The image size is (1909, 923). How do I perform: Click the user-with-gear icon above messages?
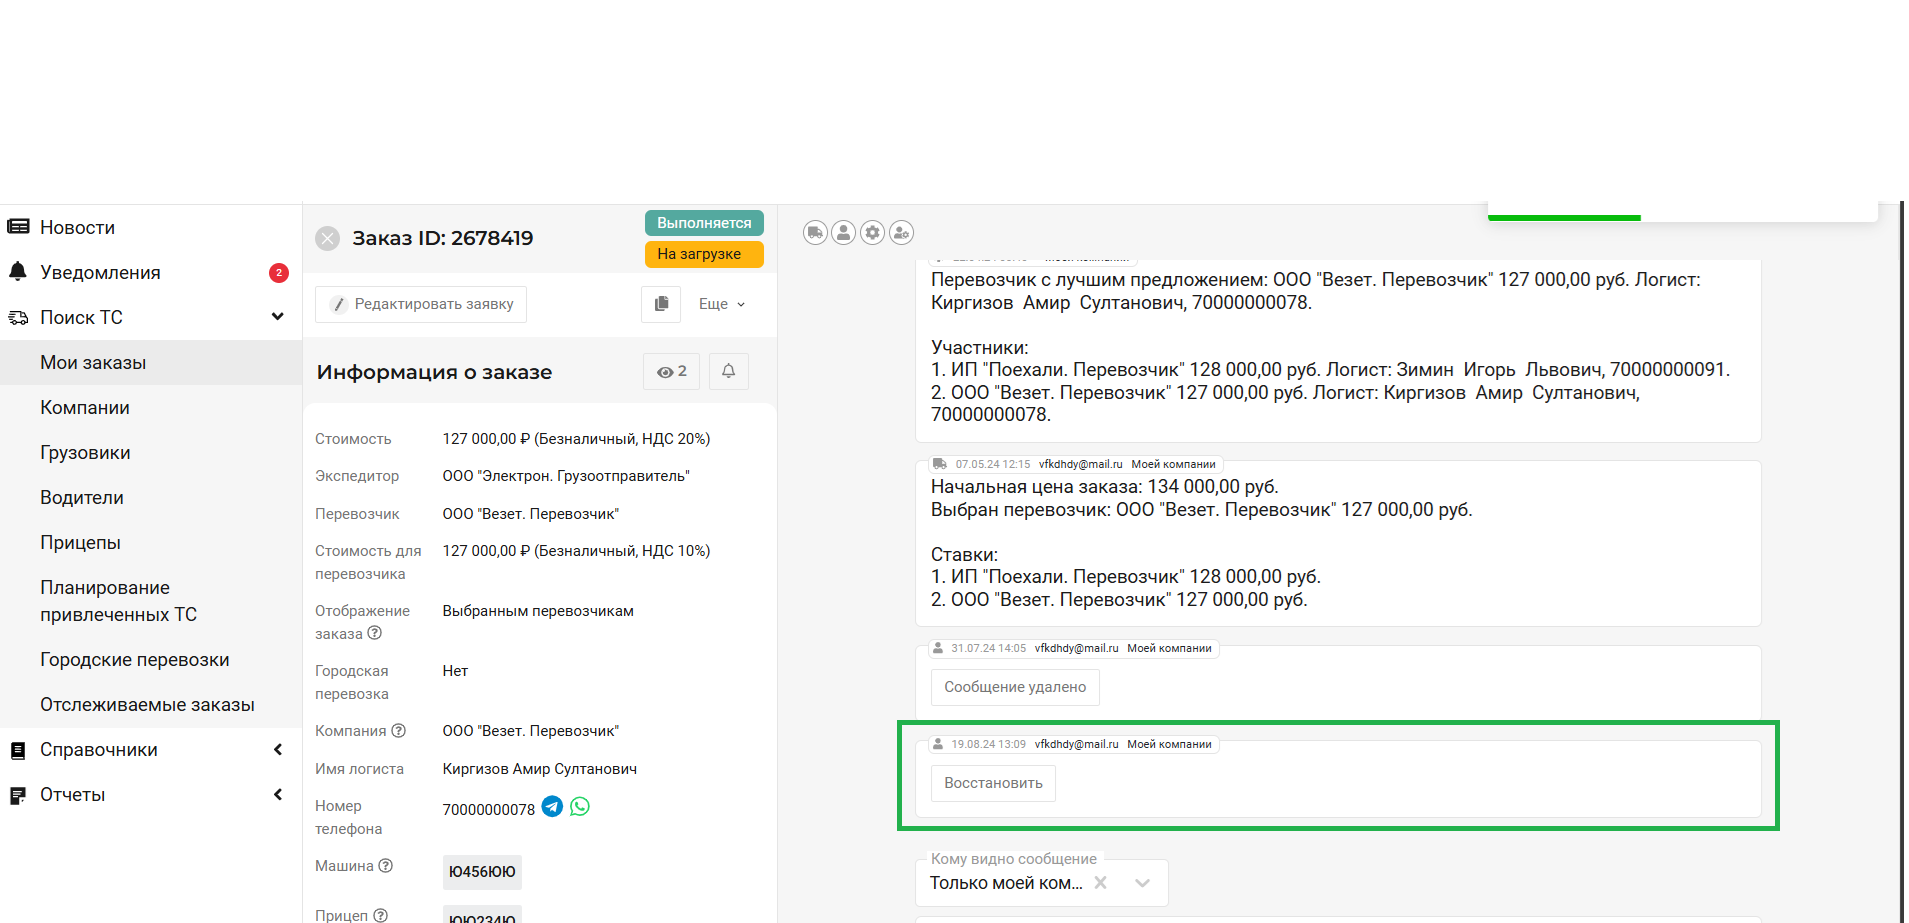point(902,233)
